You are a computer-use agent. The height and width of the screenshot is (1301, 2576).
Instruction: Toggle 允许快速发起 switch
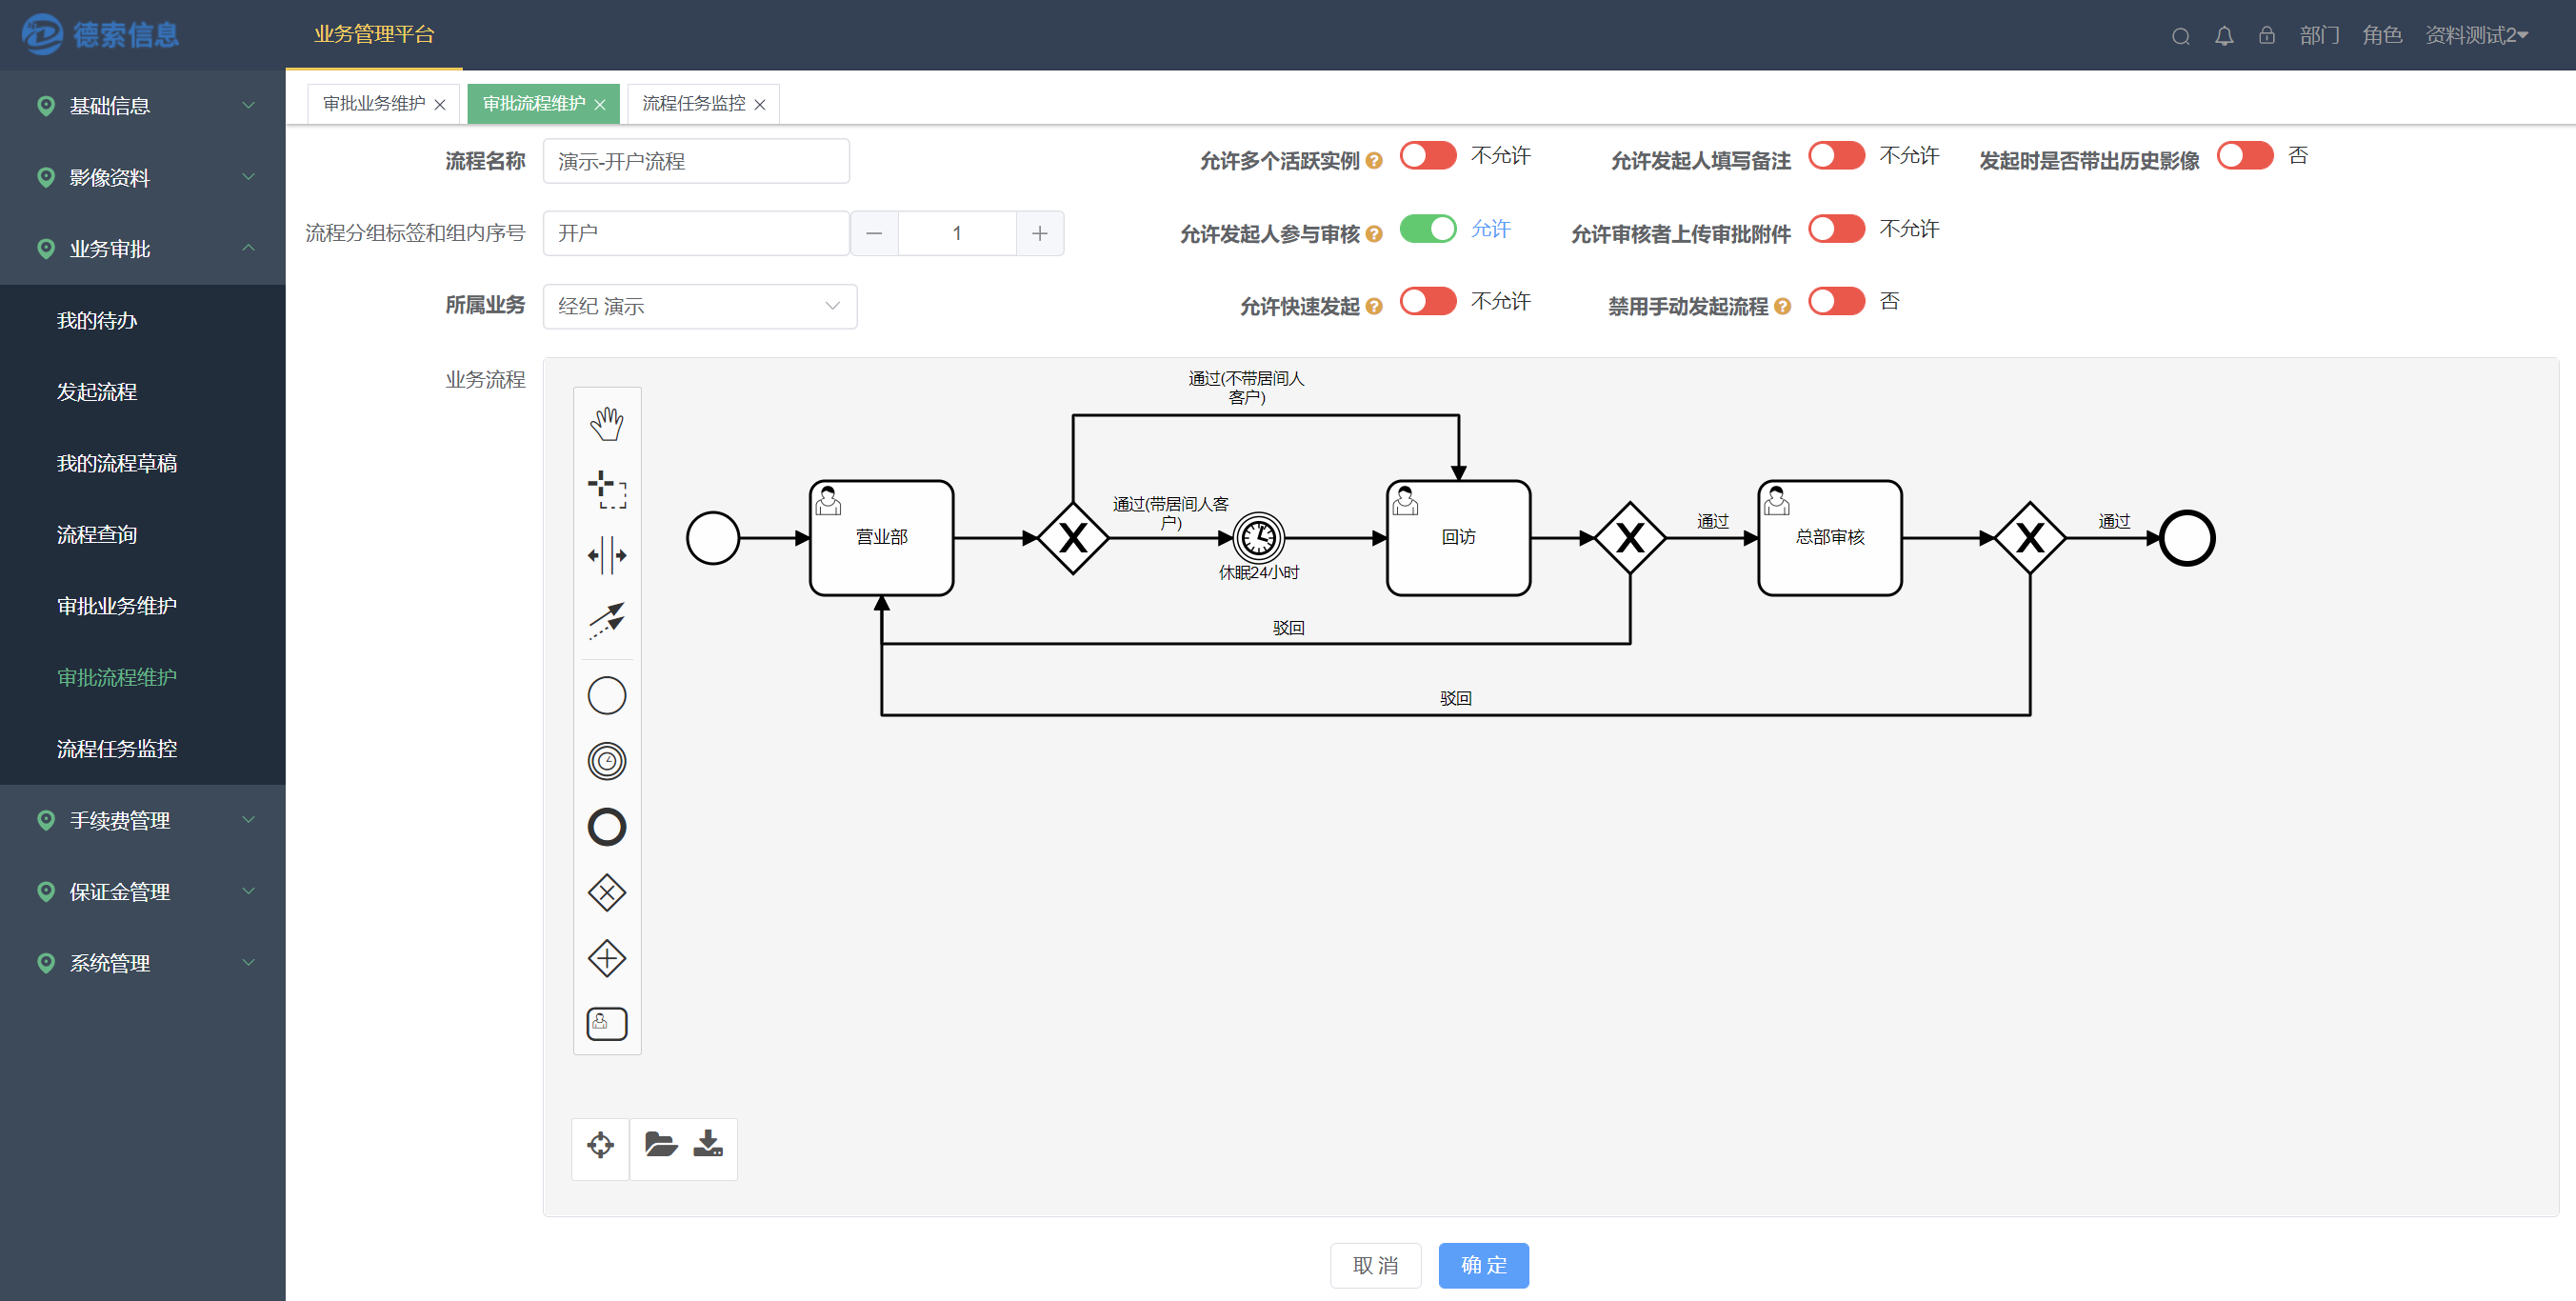(x=1427, y=302)
